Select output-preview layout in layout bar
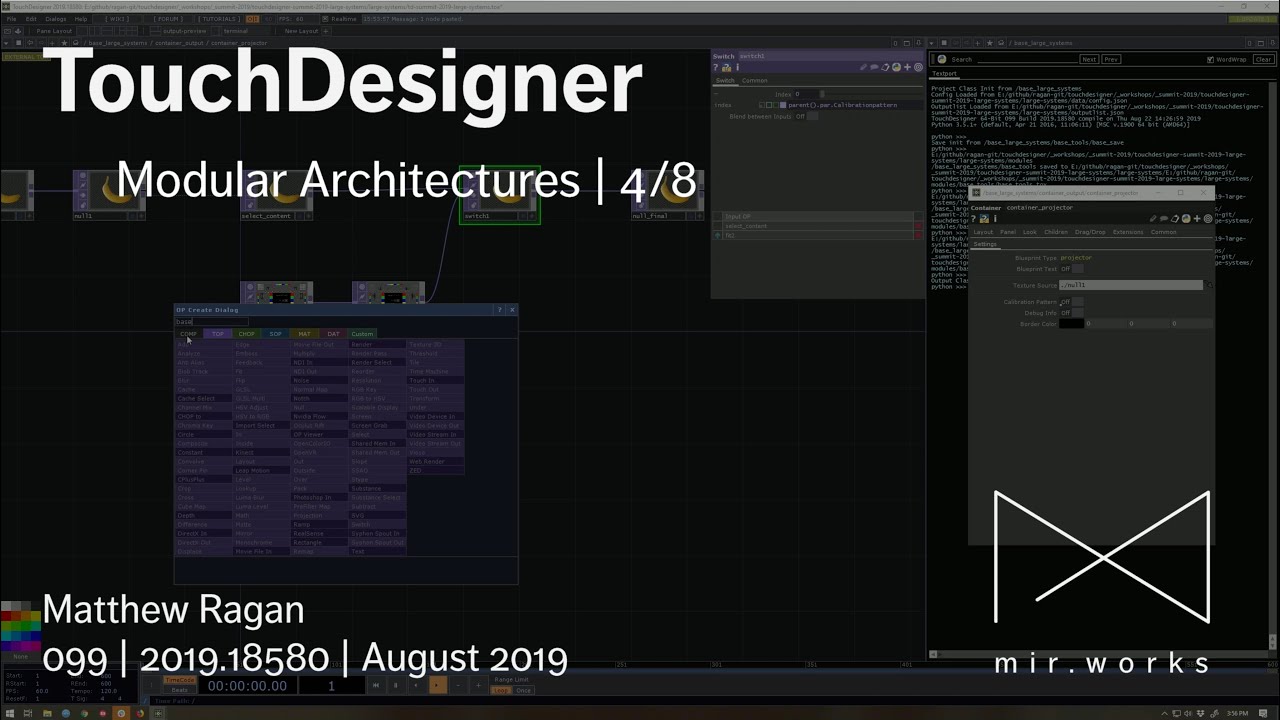This screenshot has height=720, width=1280. pos(184,31)
